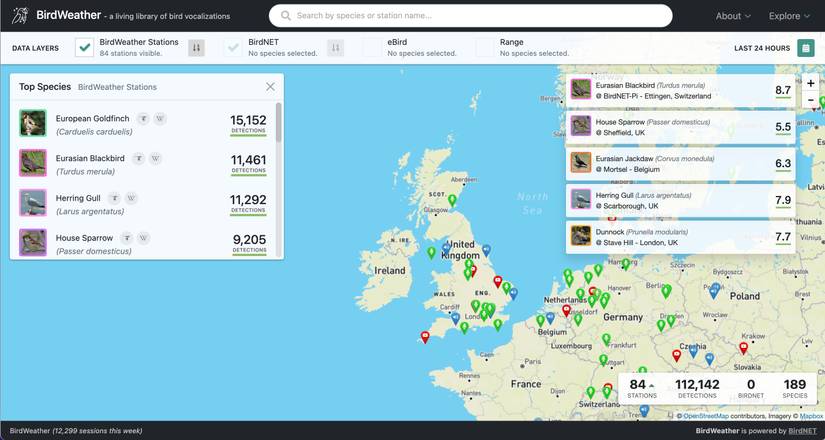Open House Sparrow detection at Sheffield
825x440 pixels.
pyautogui.click(x=680, y=127)
